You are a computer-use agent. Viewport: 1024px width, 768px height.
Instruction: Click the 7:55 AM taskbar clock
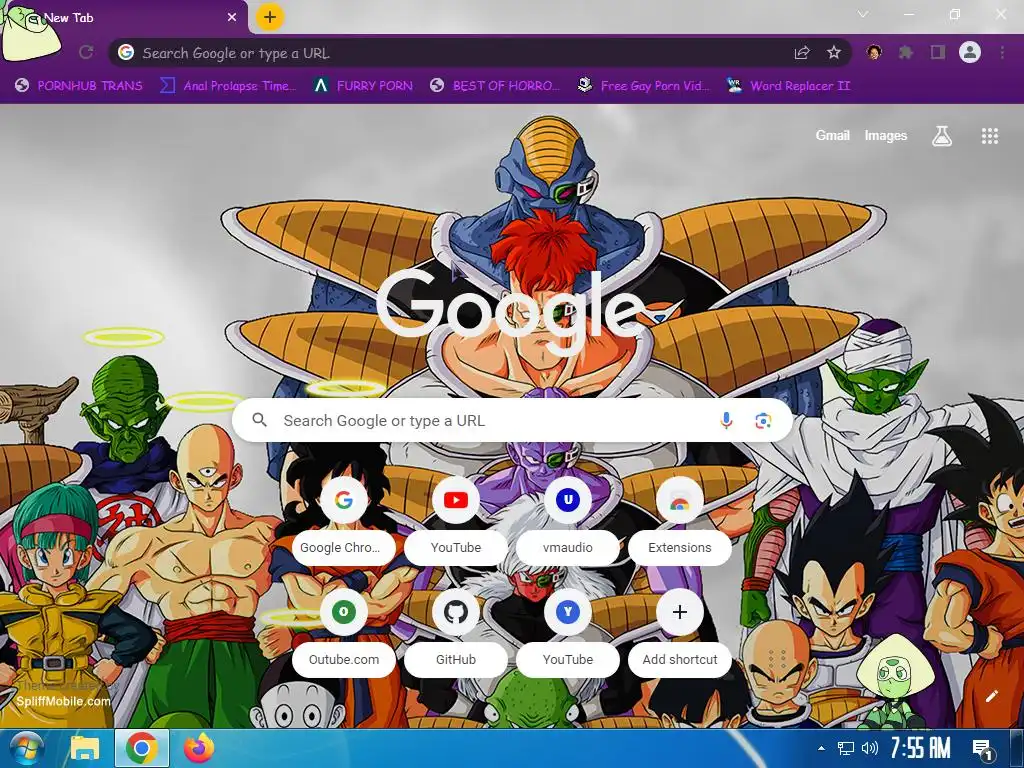[x=921, y=748]
